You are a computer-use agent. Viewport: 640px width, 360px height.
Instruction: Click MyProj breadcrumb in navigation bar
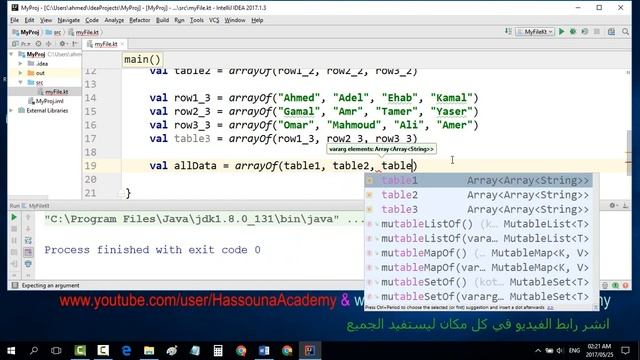26,32
